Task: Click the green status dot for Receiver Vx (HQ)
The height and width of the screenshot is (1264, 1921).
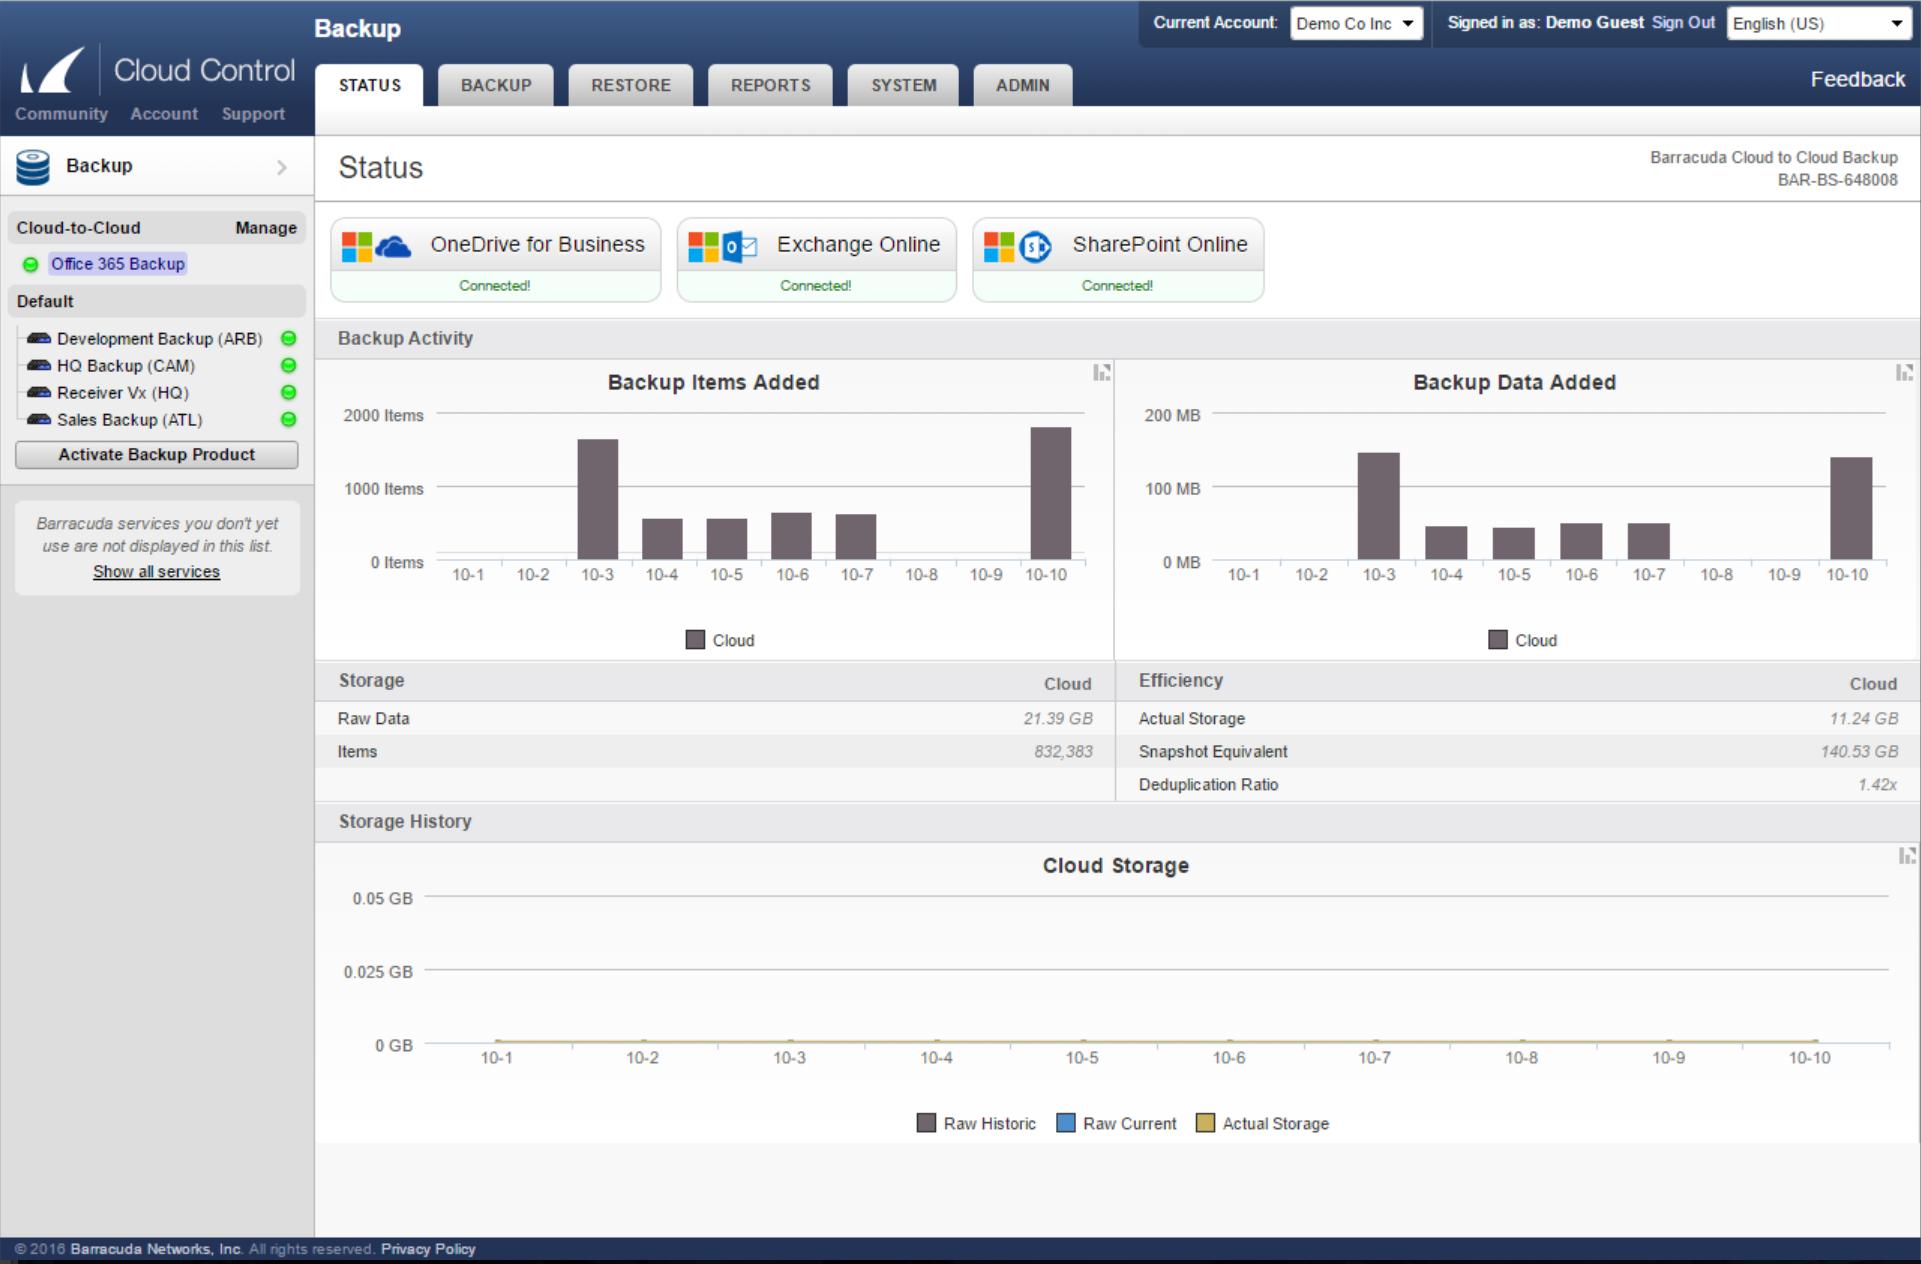Action: [x=288, y=393]
